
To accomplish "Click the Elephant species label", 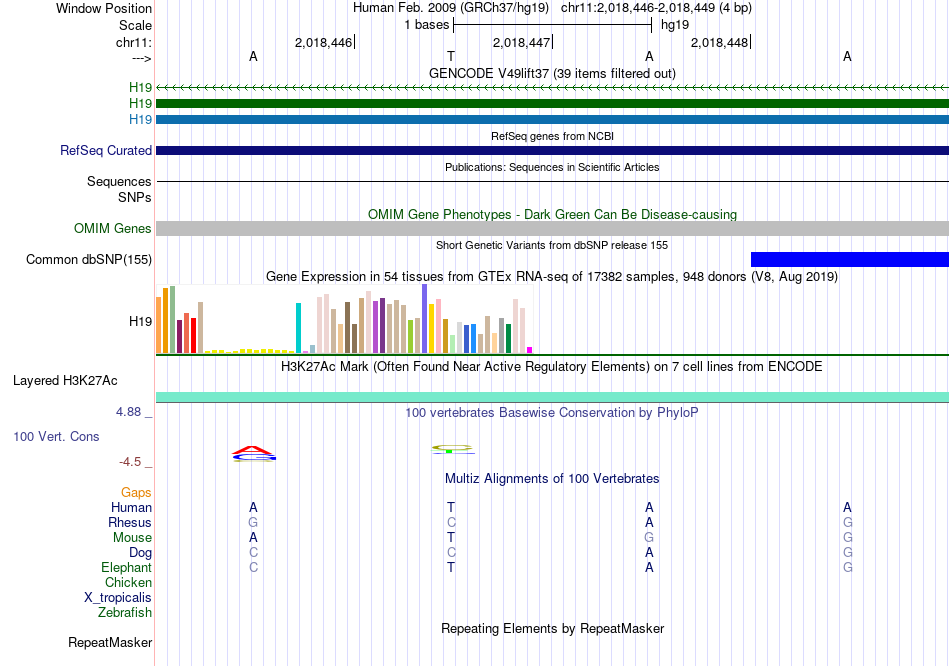I will click(x=126, y=568).
